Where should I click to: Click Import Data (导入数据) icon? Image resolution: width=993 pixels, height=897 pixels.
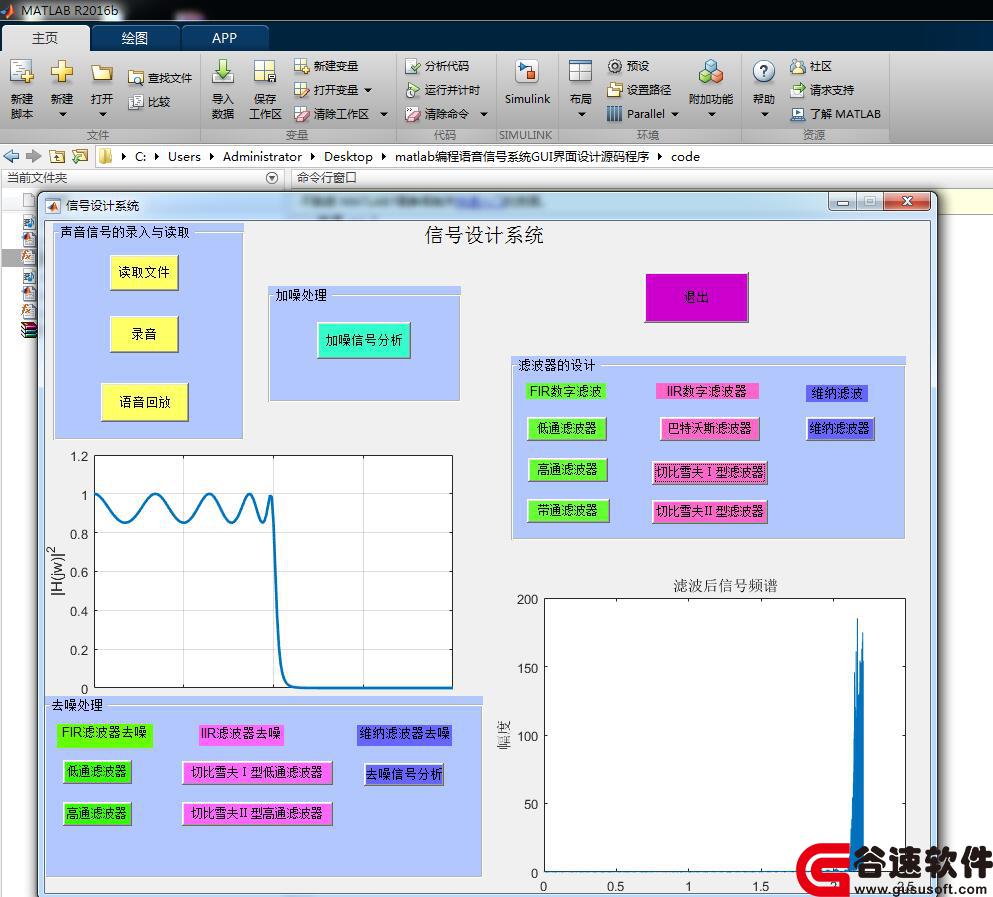[x=223, y=72]
